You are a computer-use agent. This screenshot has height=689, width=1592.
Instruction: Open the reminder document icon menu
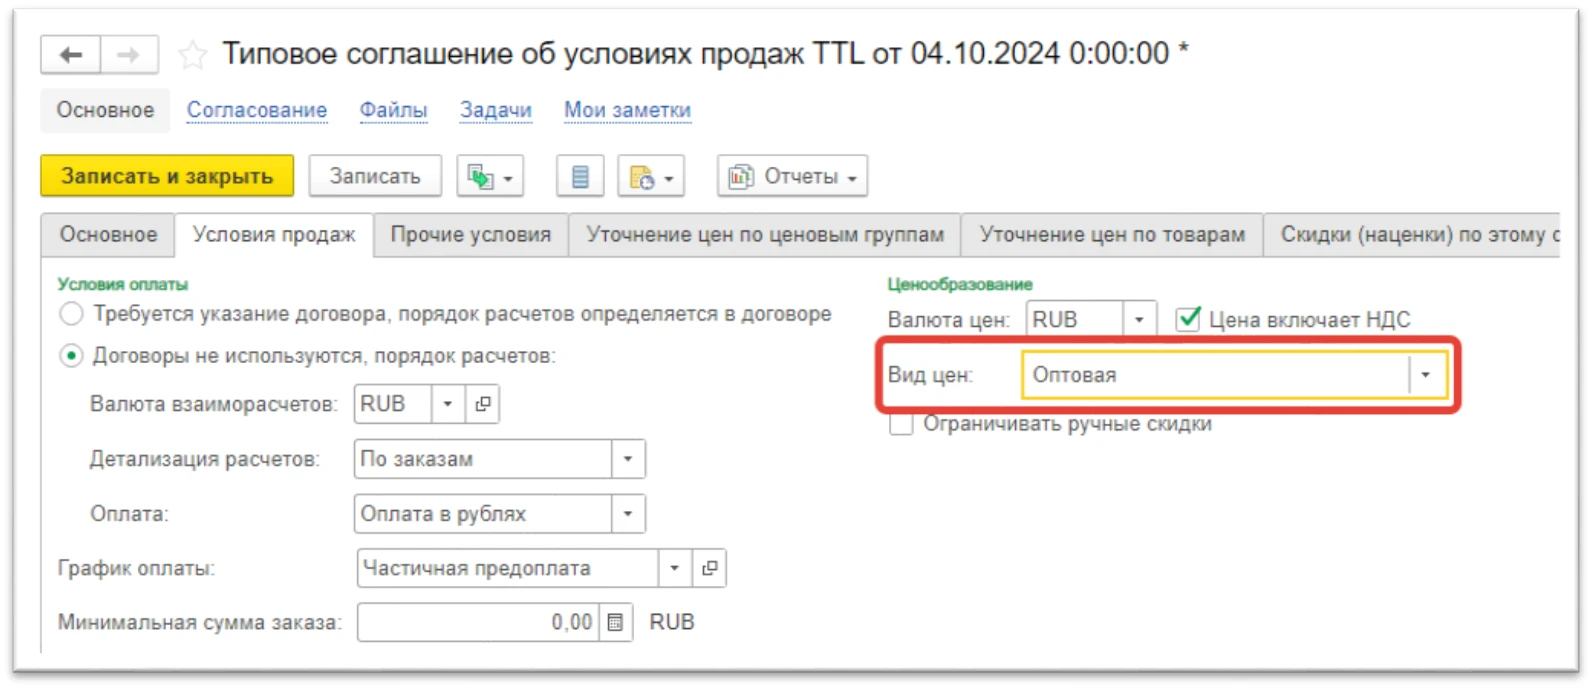click(651, 177)
